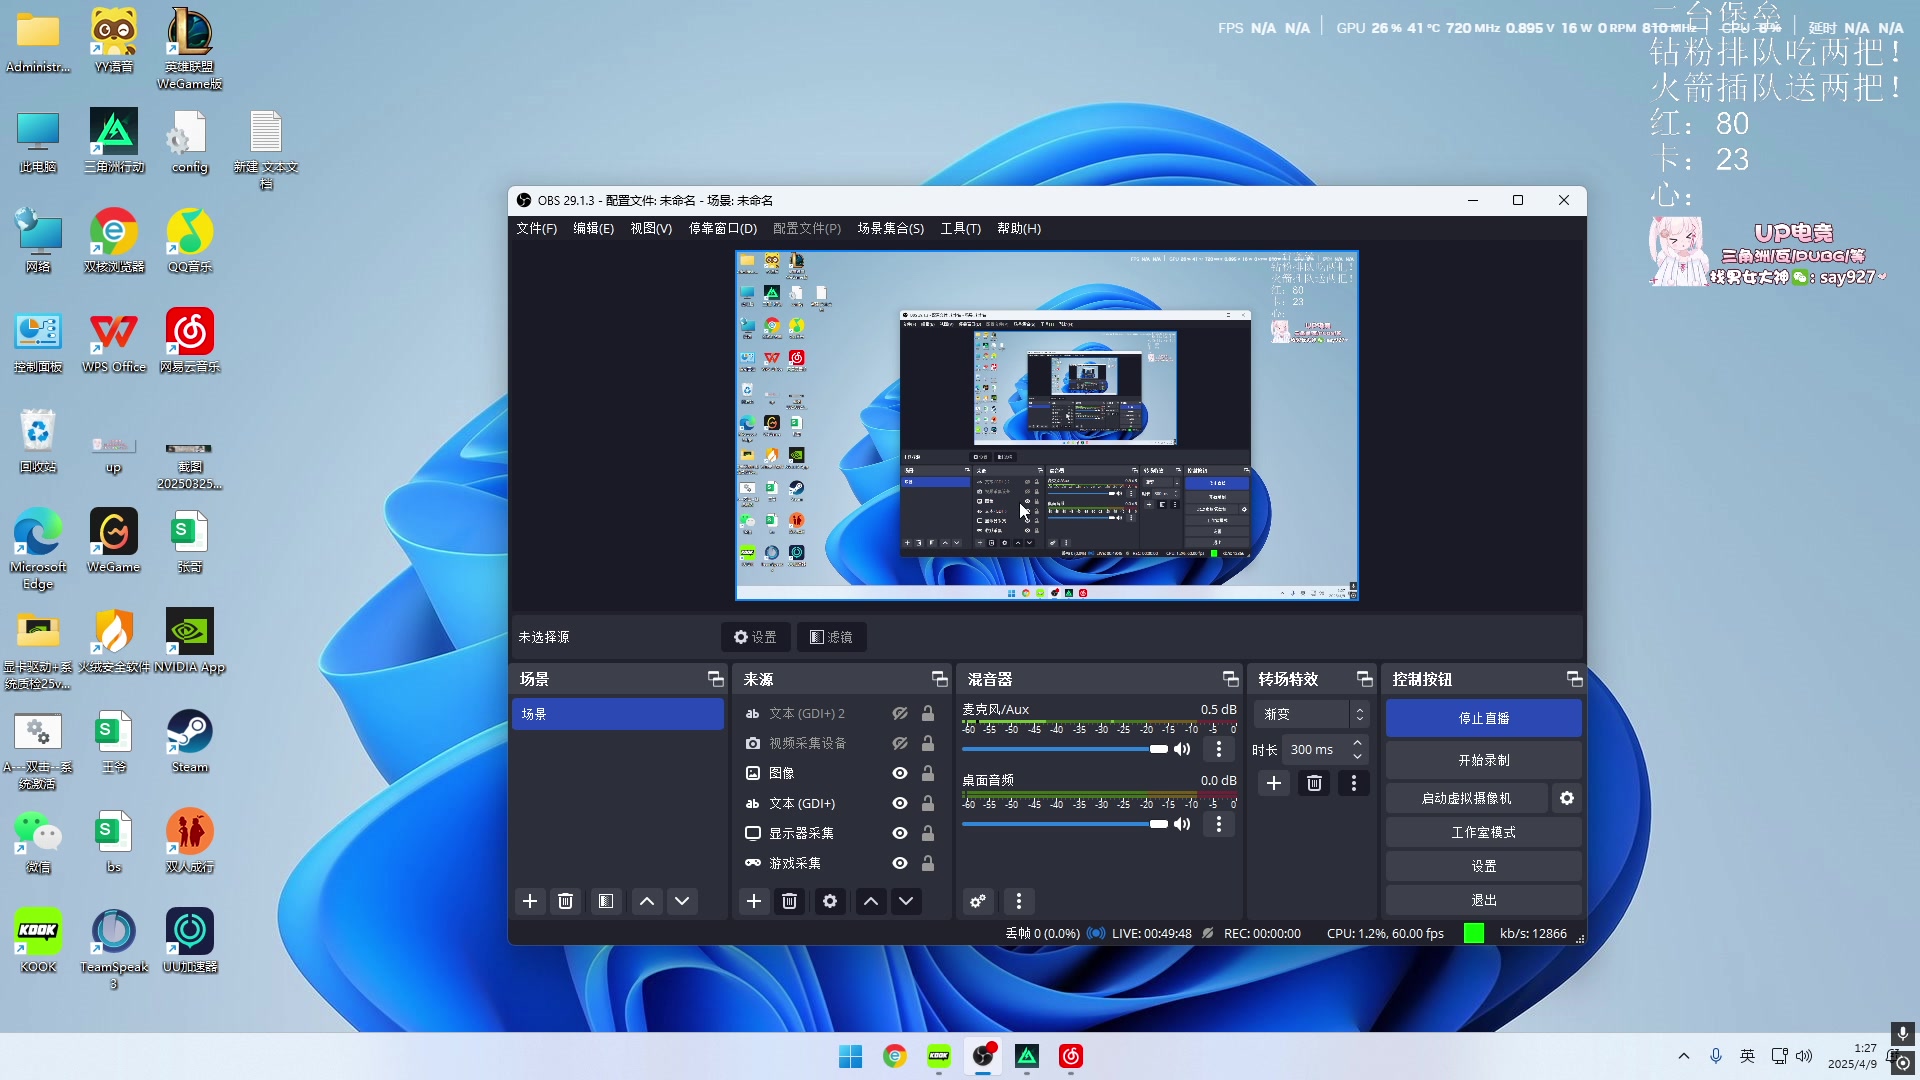Pop out the 控制按钮 dock panel
Image resolution: width=1920 pixels, height=1080 pixels.
click(1575, 679)
